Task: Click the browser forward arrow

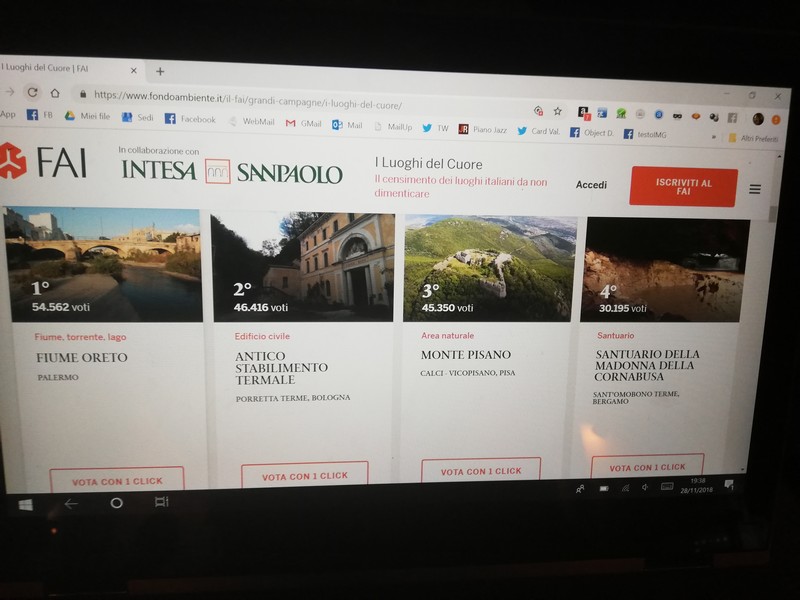Action: tap(9, 92)
